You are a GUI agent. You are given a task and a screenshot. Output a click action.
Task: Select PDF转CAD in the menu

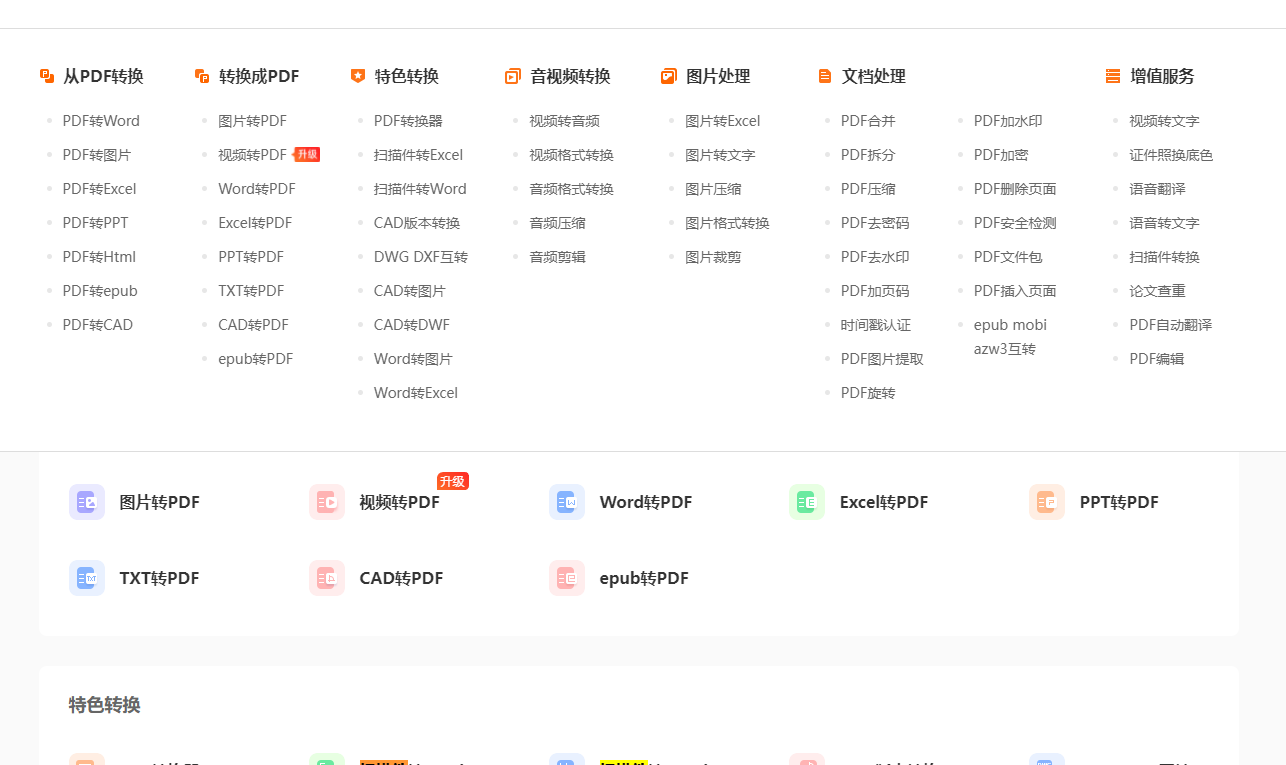[x=98, y=325]
